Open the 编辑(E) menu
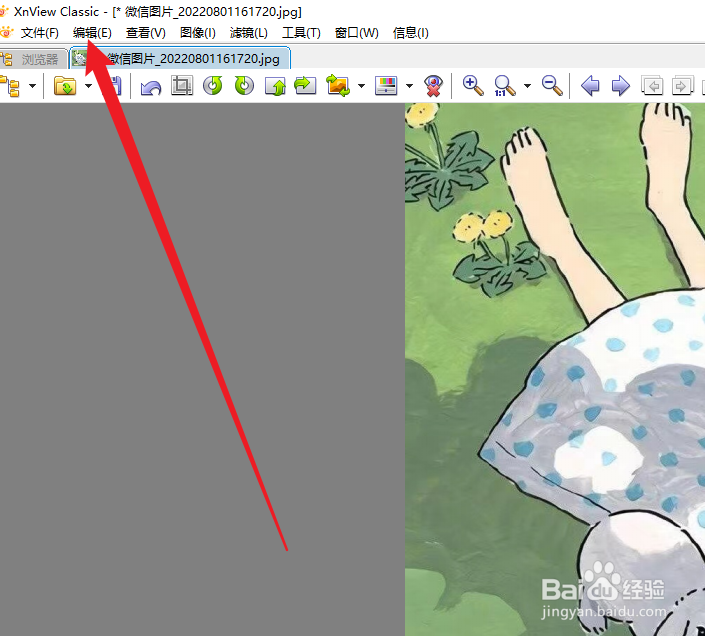 [x=92, y=33]
